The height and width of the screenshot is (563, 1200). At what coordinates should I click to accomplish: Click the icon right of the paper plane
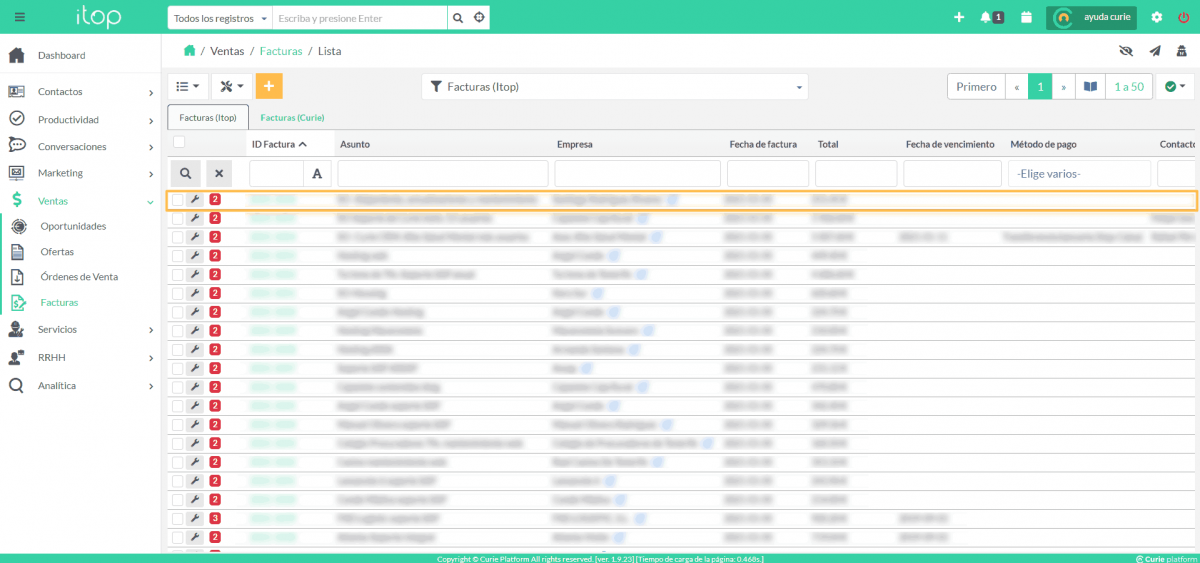[1181, 51]
